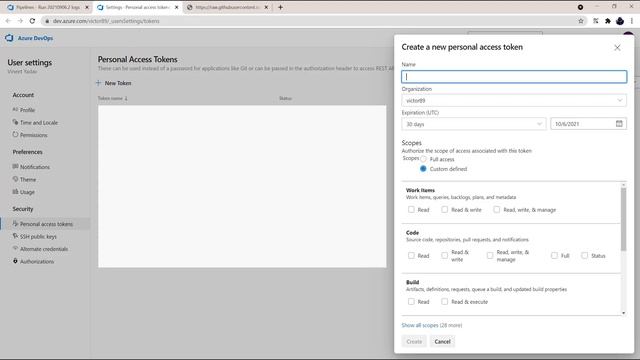Image resolution: width=640 pixels, height=360 pixels.
Task: Click the plus icon beside New Token
Action: point(98,83)
